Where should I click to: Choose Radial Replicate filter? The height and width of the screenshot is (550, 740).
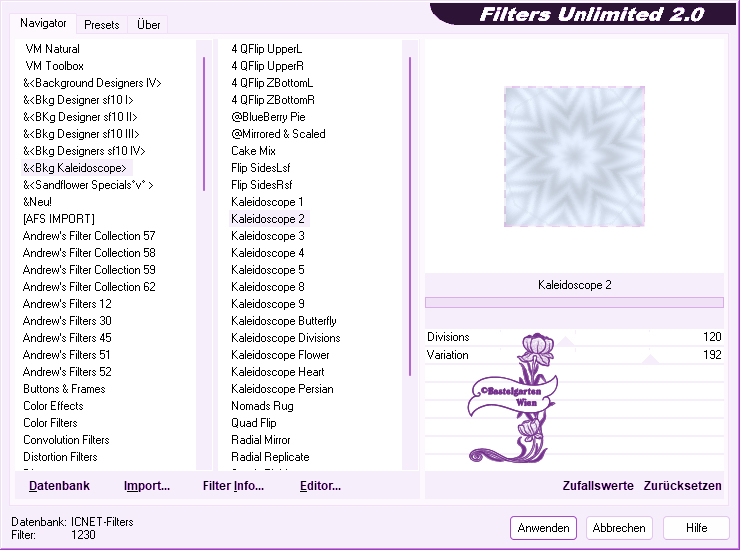pyautogui.click(x=270, y=457)
